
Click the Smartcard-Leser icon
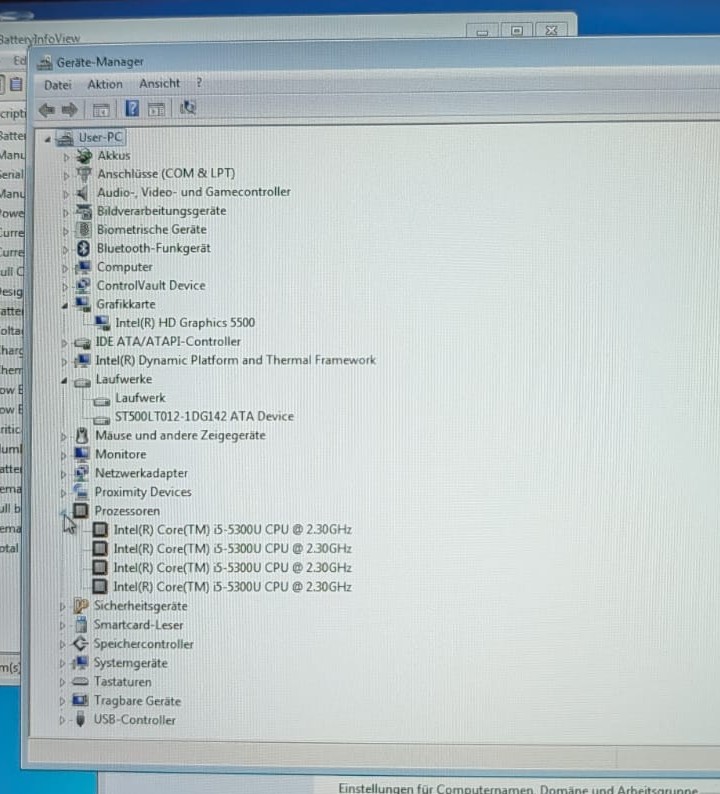81,624
